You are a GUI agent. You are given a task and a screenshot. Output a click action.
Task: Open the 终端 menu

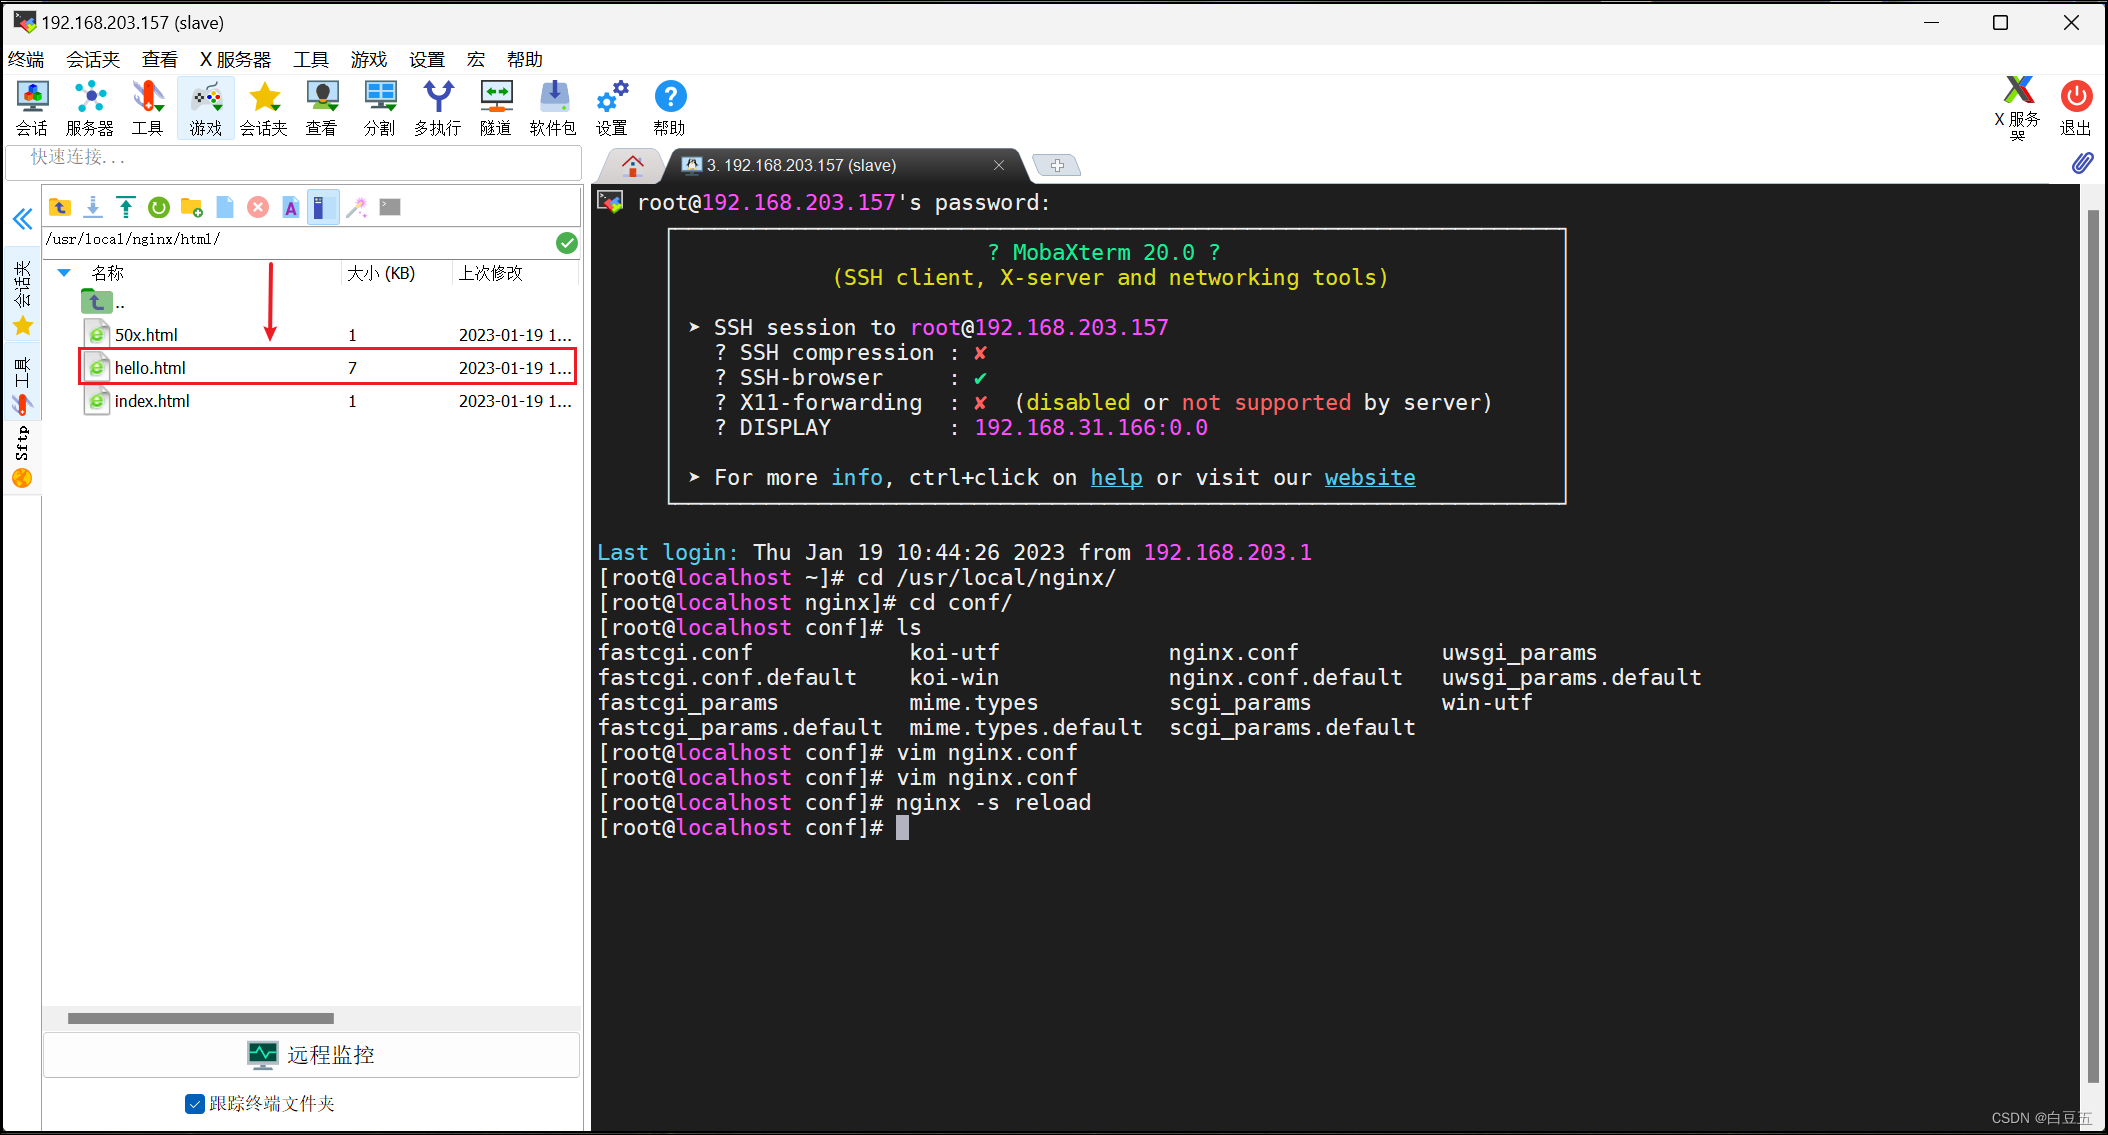coord(26,59)
